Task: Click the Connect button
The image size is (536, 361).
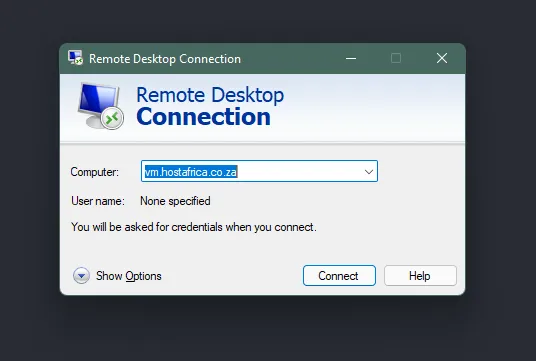Action: click(x=339, y=276)
